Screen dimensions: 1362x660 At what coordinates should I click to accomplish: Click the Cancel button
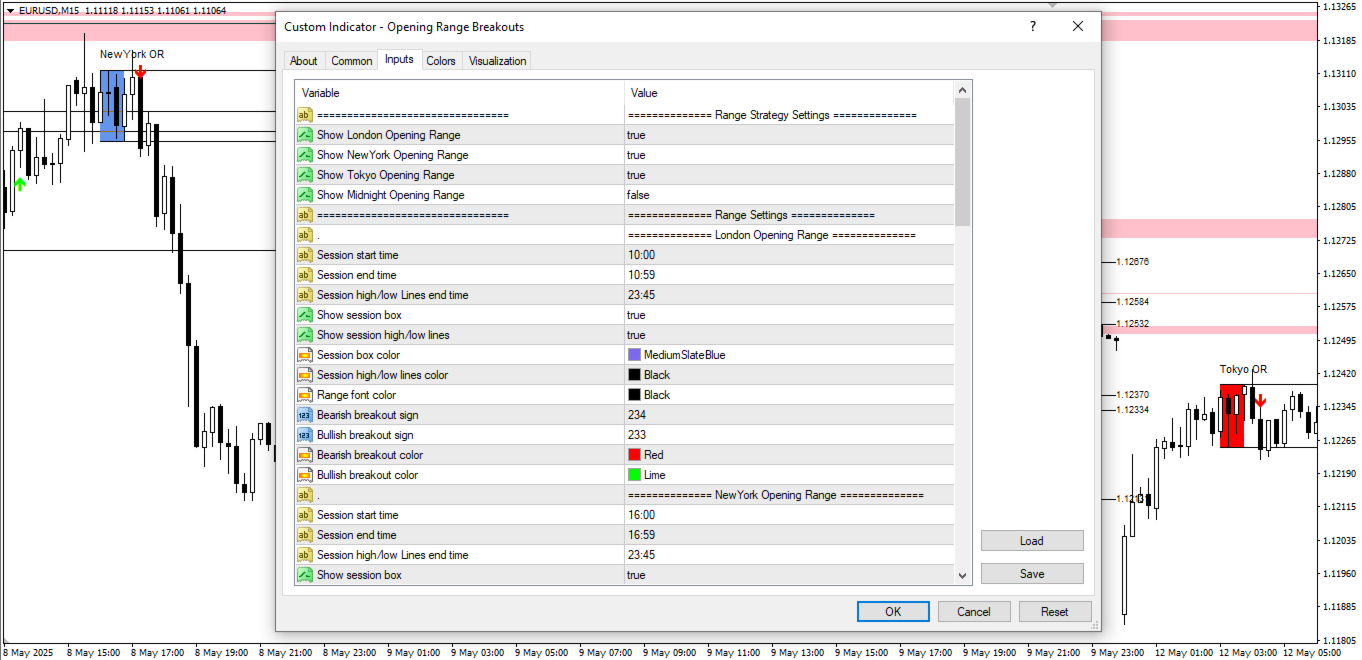(x=974, y=611)
